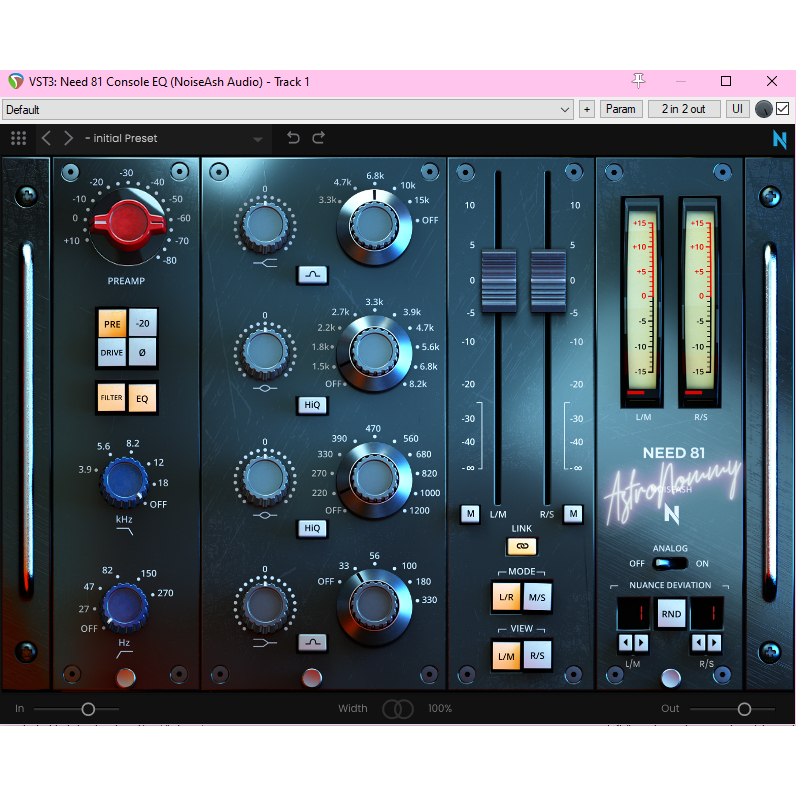Open the preset browser grid icon
This screenshot has width=796, height=796.
[18, 138]
